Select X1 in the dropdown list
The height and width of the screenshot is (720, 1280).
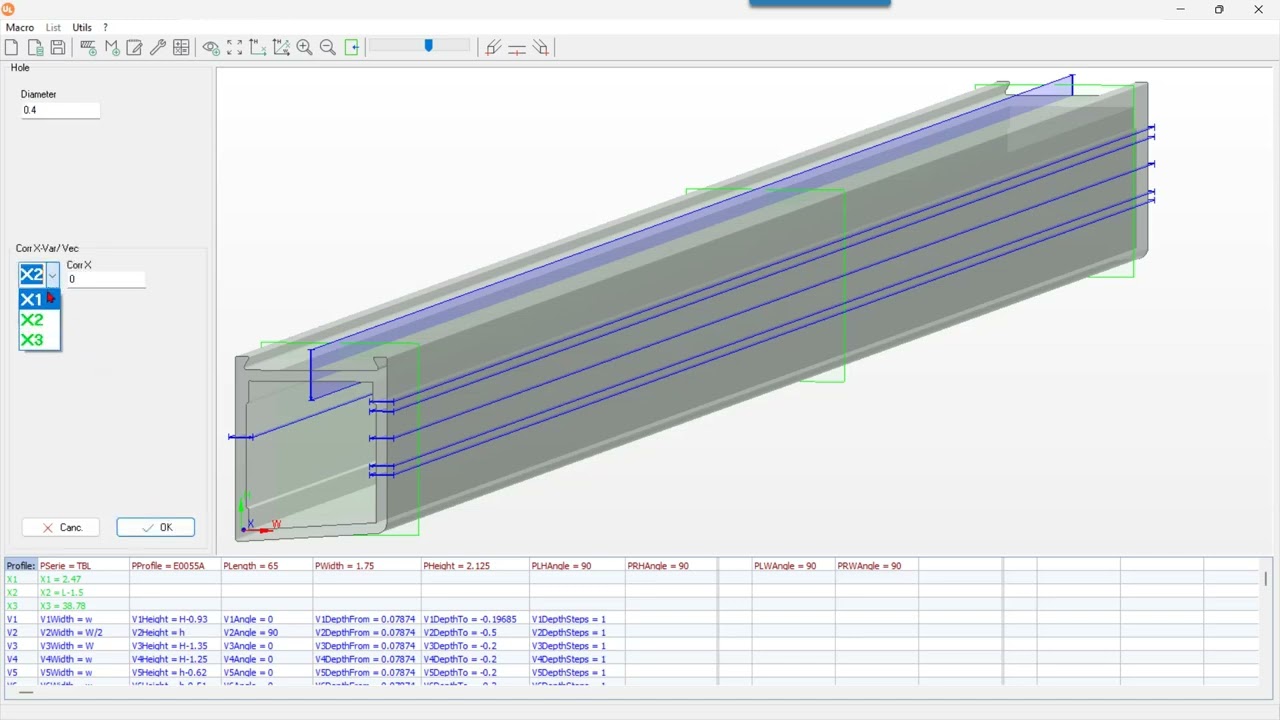point(39,299)
